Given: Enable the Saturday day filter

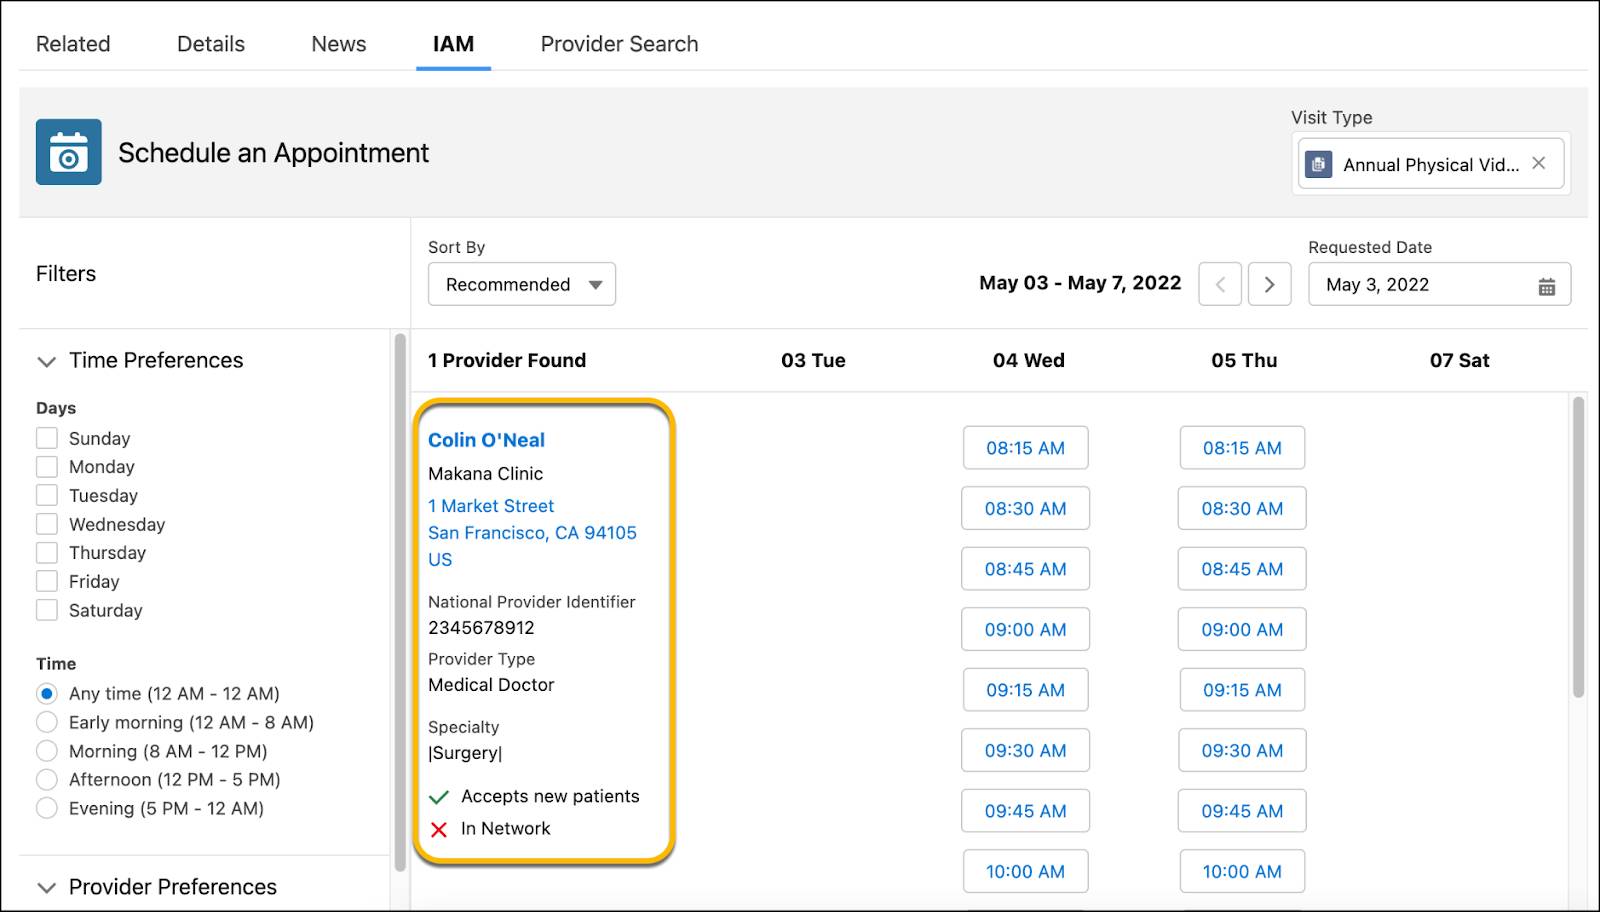Looking at the screenshot, I should tap(47, 610).
